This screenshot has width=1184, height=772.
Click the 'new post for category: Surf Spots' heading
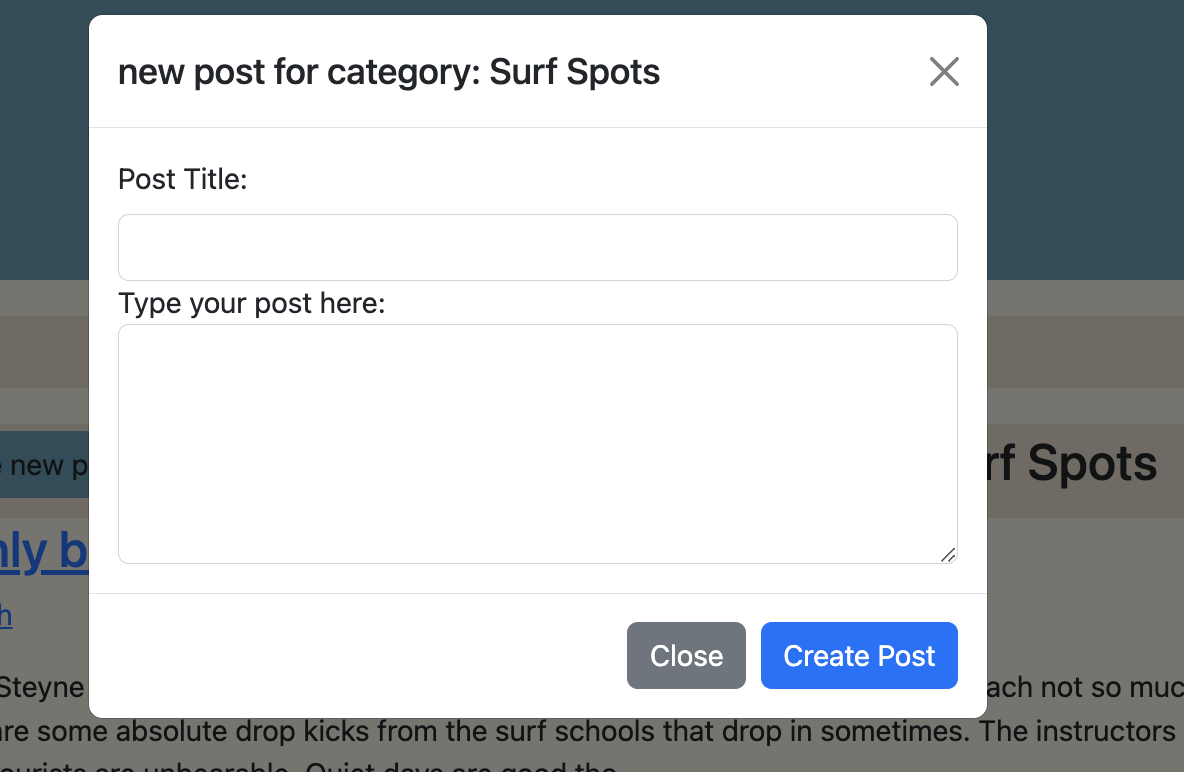pyautogui.click(x=389, y=72)
